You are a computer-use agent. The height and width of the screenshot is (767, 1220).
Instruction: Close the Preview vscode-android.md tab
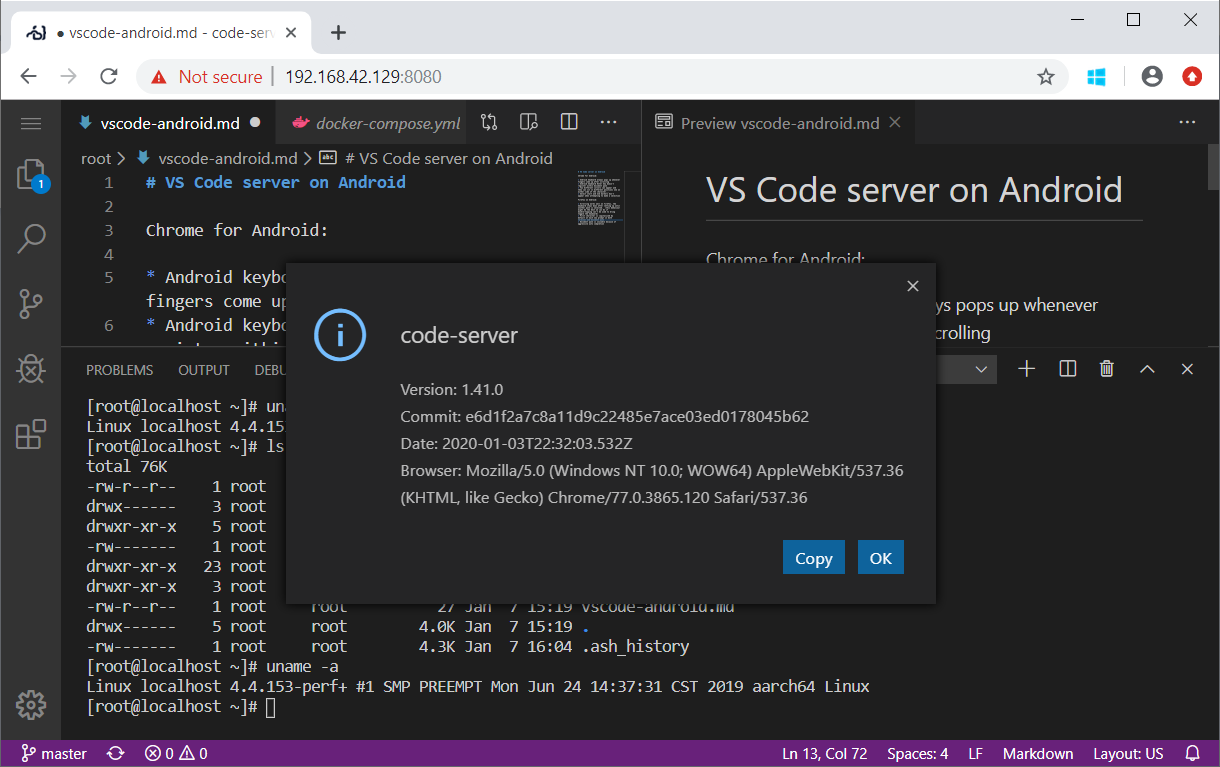click(x=895, y=123)
